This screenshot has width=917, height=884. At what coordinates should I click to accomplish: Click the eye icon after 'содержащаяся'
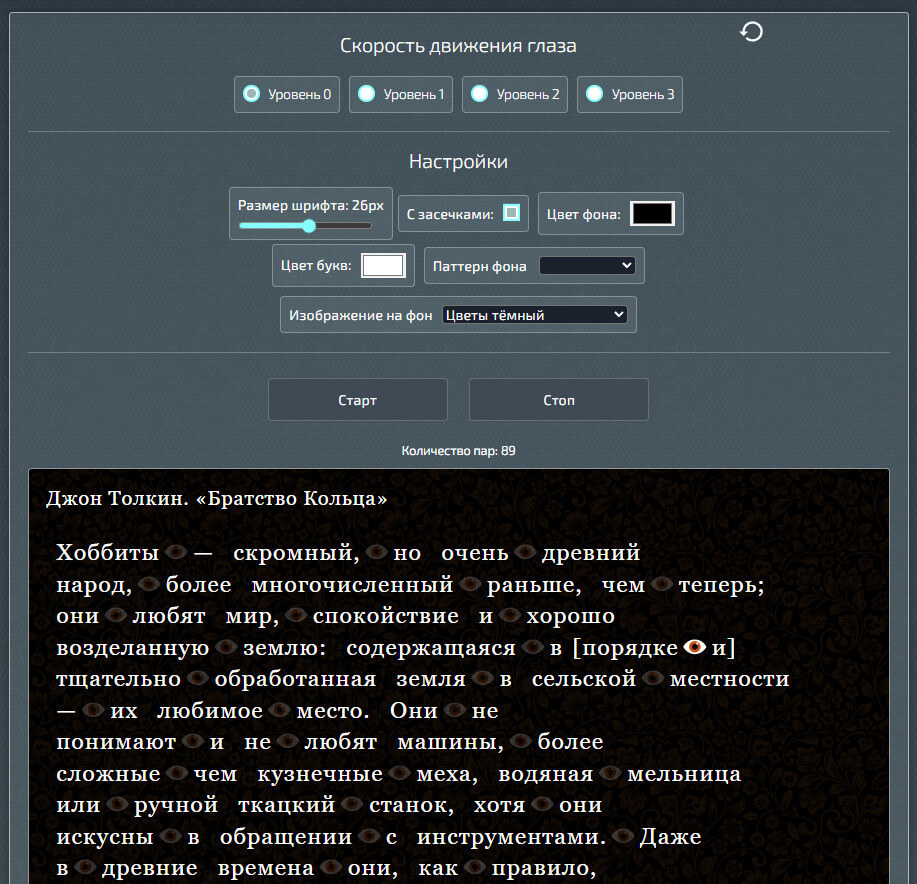pos(533,647)
